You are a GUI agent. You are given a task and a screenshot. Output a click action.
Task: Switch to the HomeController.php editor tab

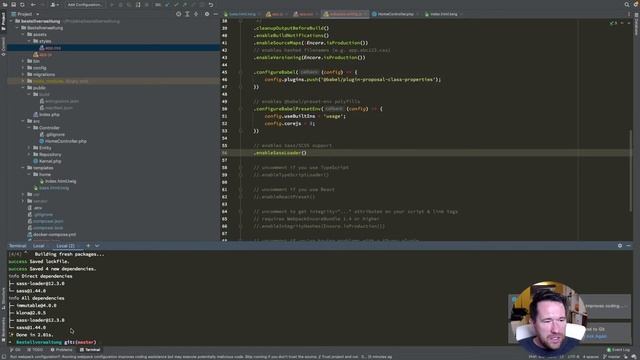tap(395, 14)
